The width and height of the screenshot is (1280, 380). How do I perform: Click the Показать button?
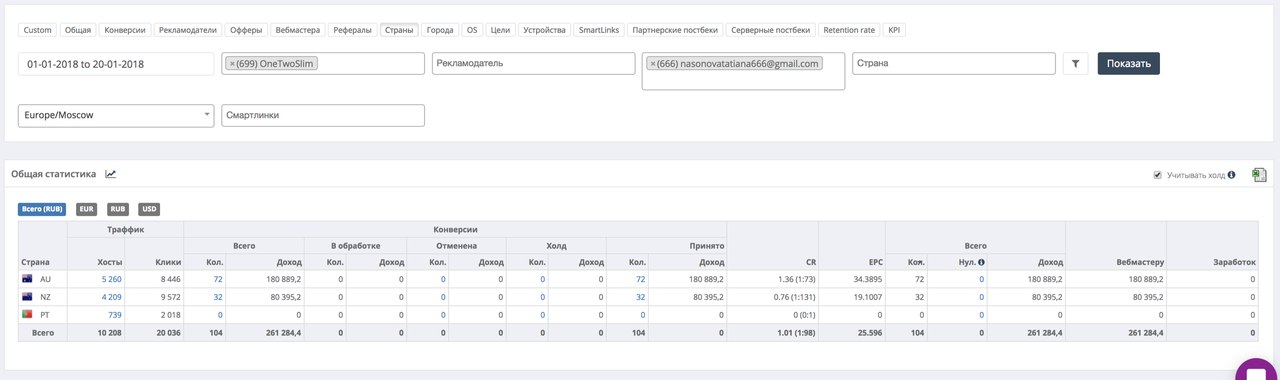(1128, 63)
